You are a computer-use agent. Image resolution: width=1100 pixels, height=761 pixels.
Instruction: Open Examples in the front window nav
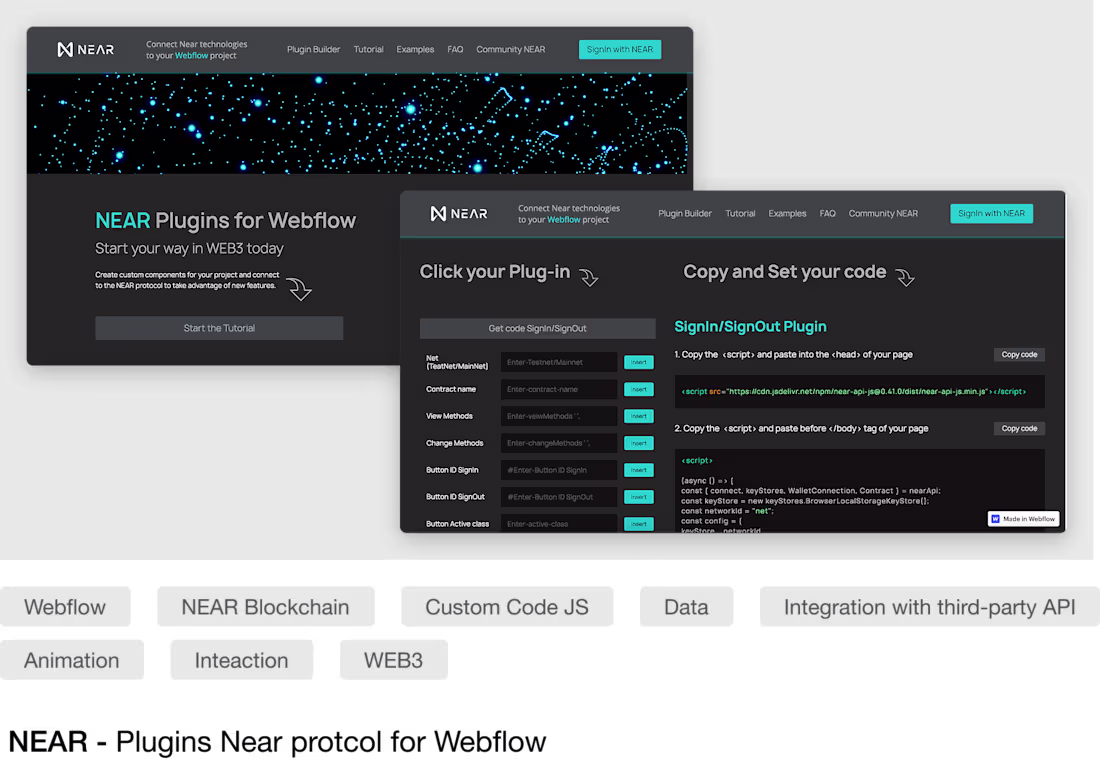click(787, 214)
